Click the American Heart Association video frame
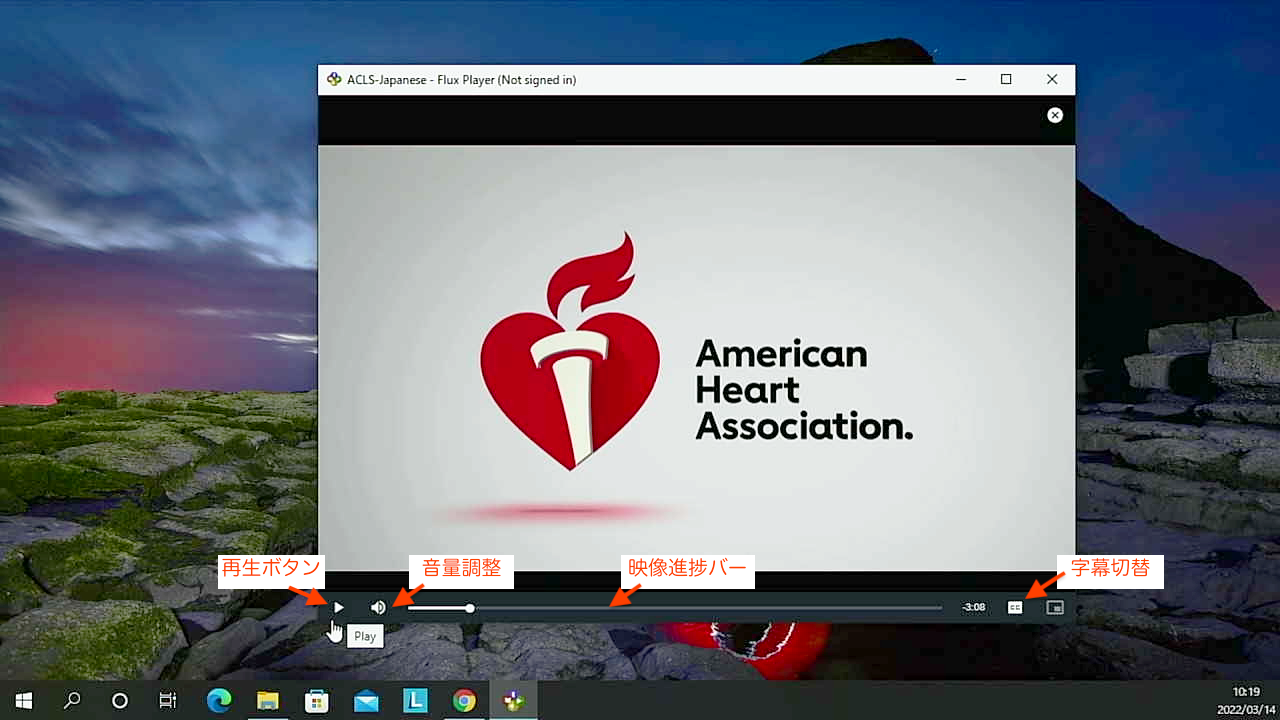The width and height of the screenshot is (1280, 720). pos(697,358)
